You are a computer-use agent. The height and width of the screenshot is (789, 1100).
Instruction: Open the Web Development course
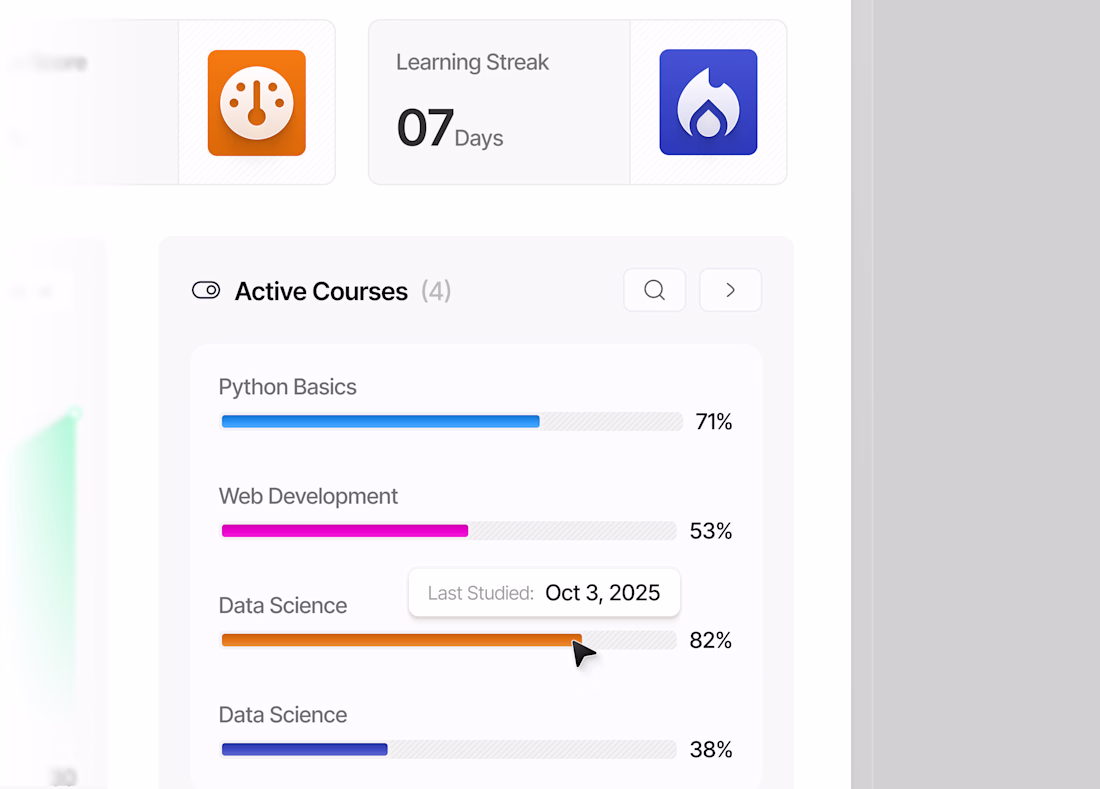(x=308, y=496)
